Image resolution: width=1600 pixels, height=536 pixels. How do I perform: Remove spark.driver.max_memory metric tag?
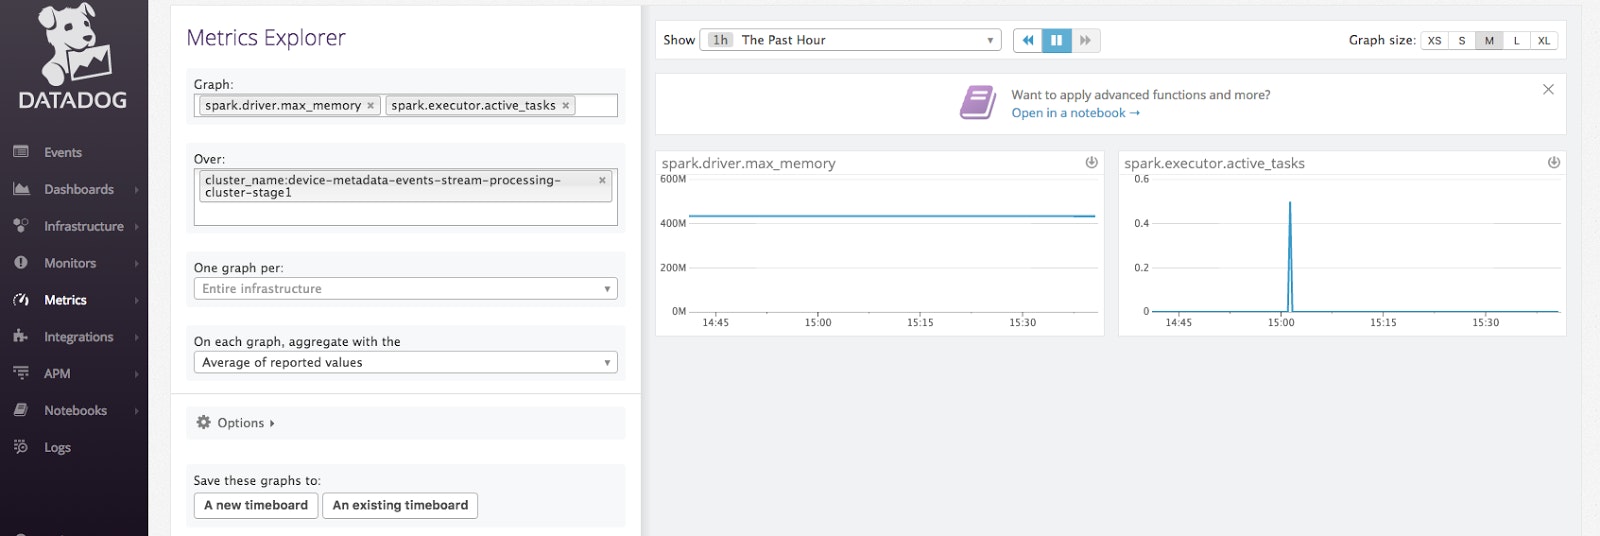coord(370,106)
